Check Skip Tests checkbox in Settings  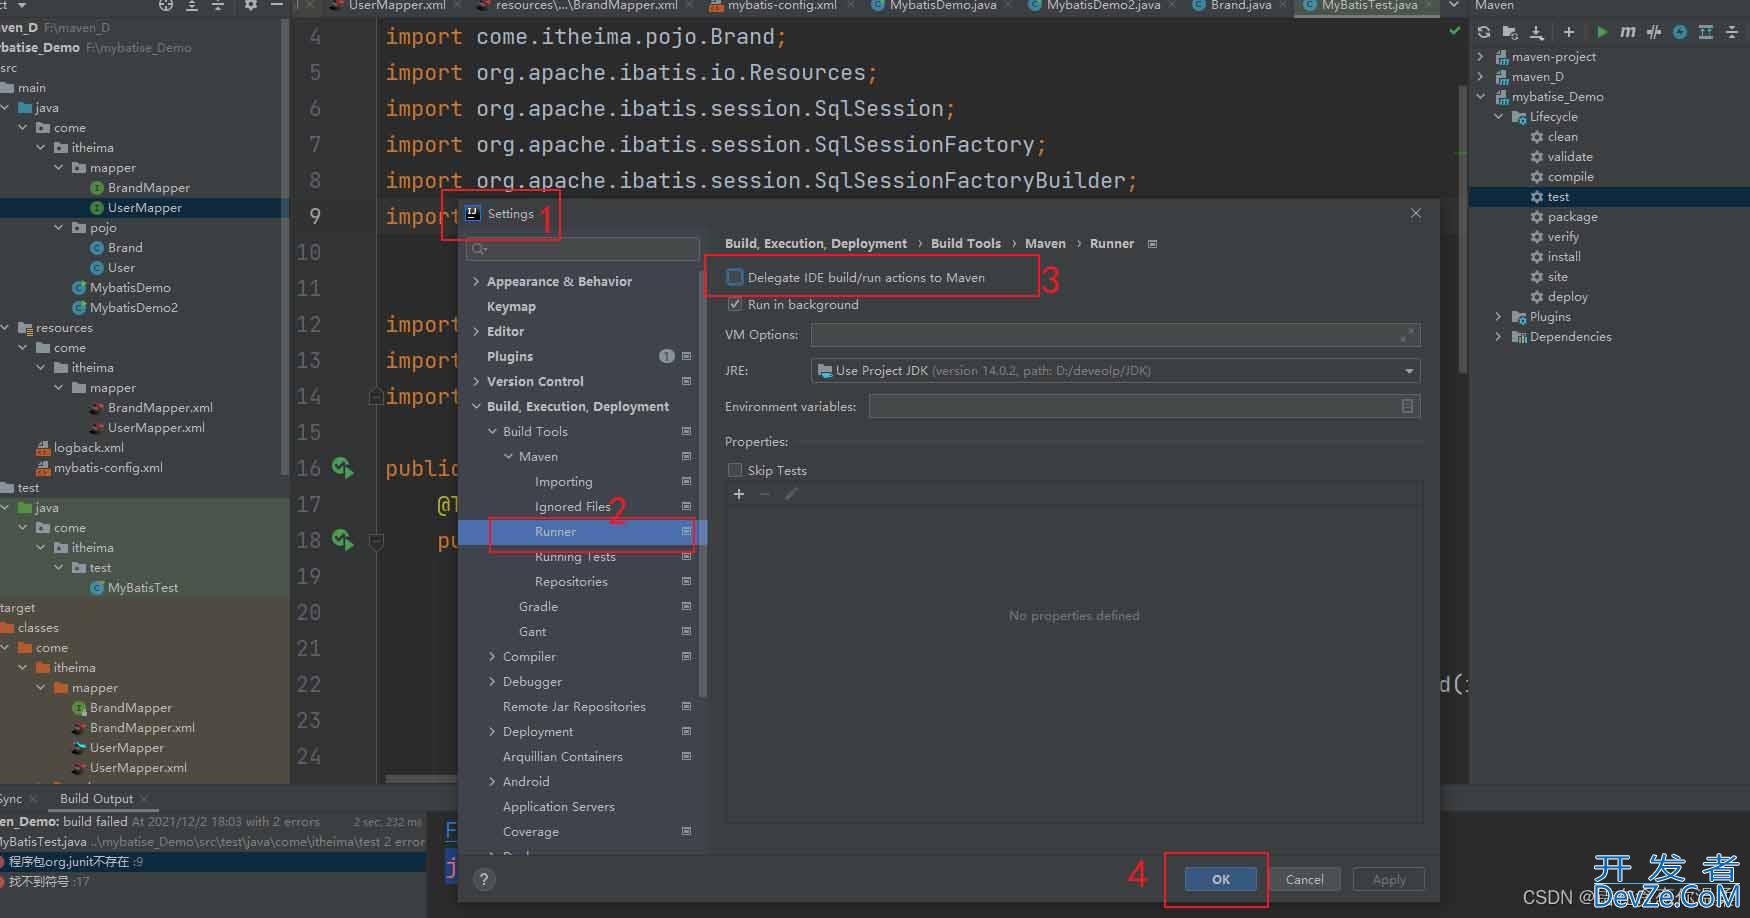pyautogui.click(x=735, y=470)
